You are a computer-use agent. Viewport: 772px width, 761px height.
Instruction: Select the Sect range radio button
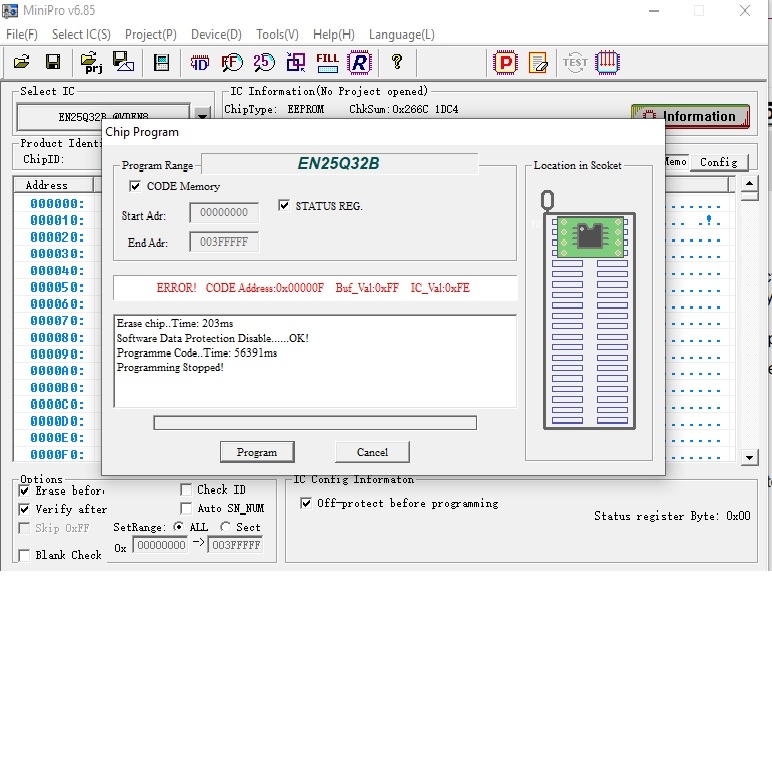coord(225,527)
